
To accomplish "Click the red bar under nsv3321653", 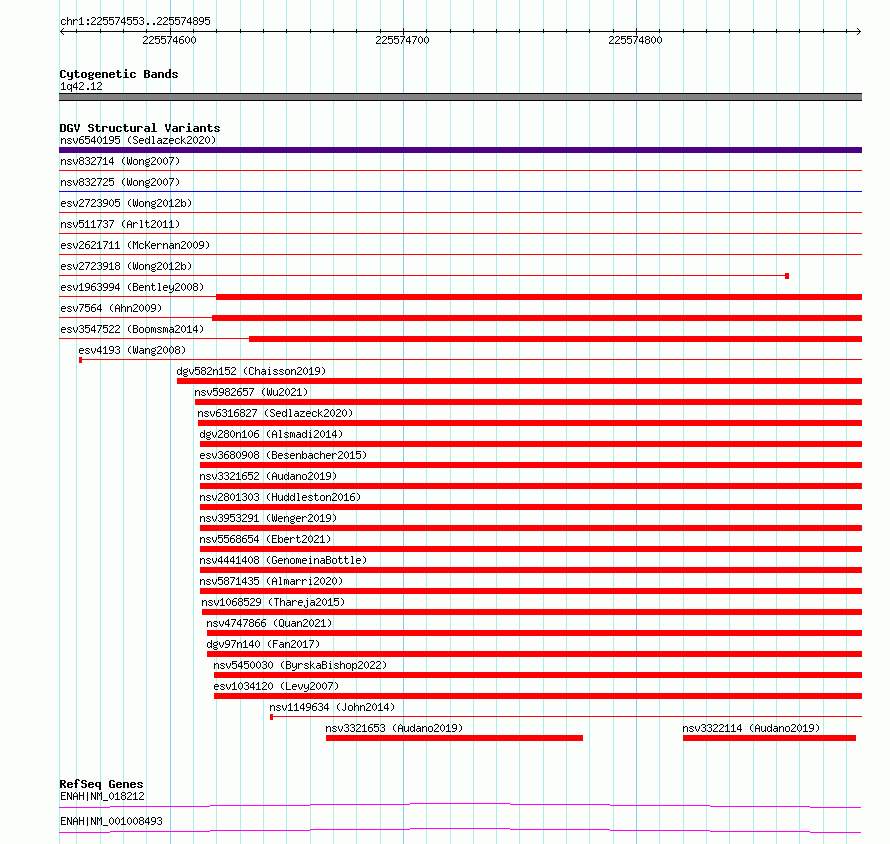I will click(x=454, y=738).
